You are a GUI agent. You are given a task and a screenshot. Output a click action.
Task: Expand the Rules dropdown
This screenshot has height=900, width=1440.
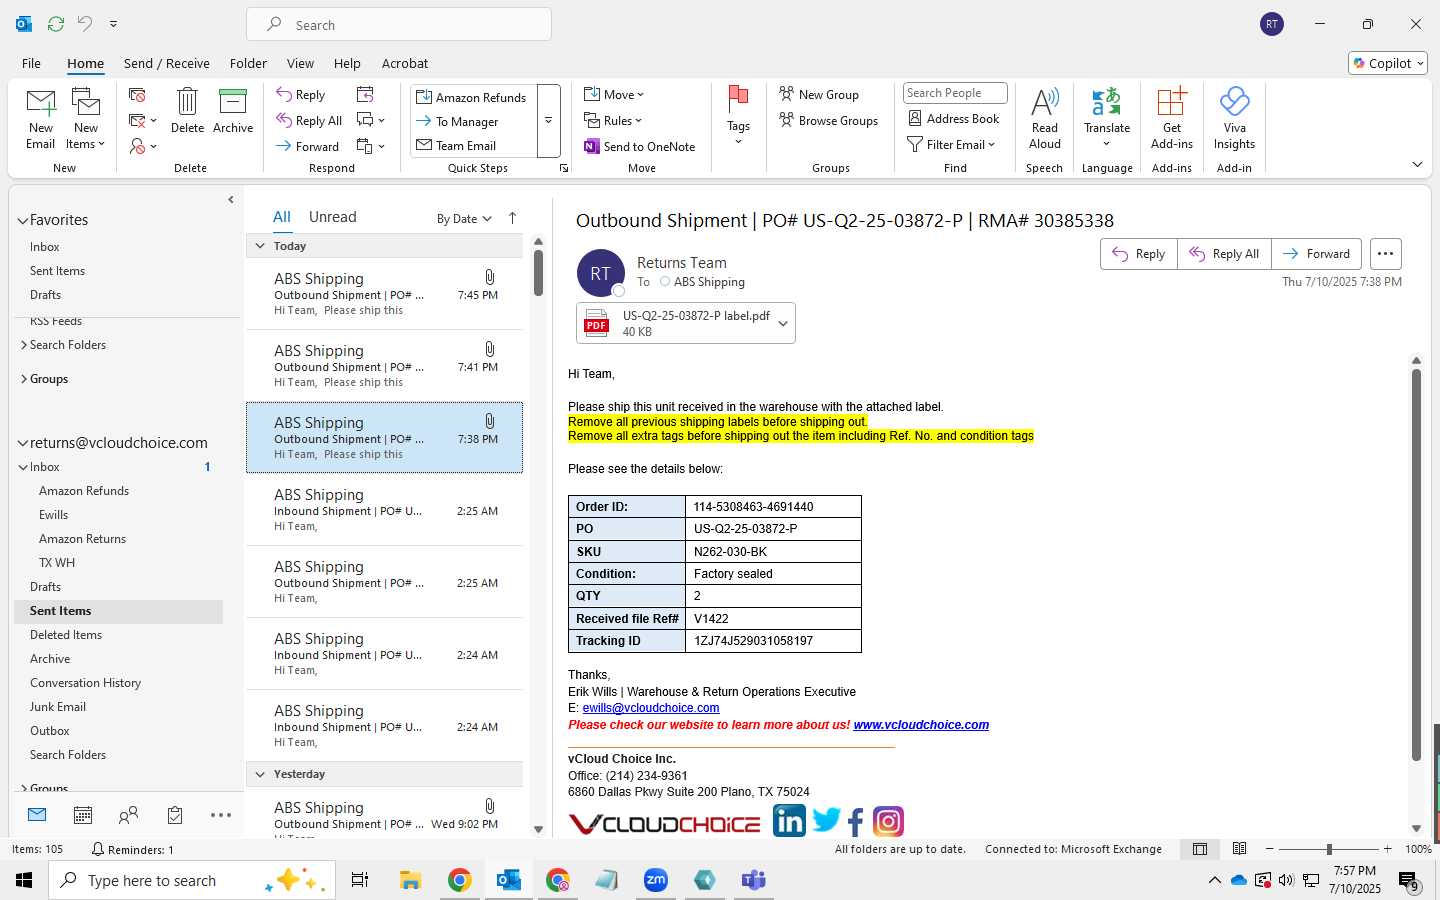point(613,121)
